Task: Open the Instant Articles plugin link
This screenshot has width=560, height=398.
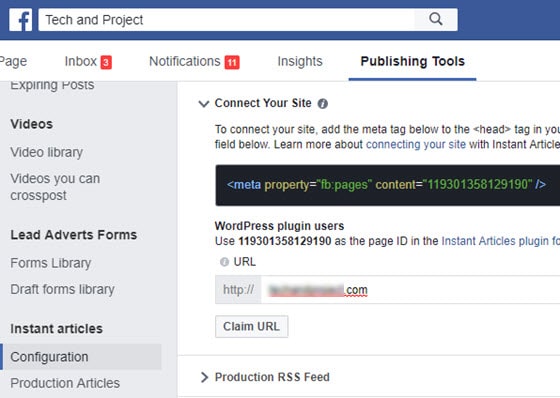Action: point(501,241)
